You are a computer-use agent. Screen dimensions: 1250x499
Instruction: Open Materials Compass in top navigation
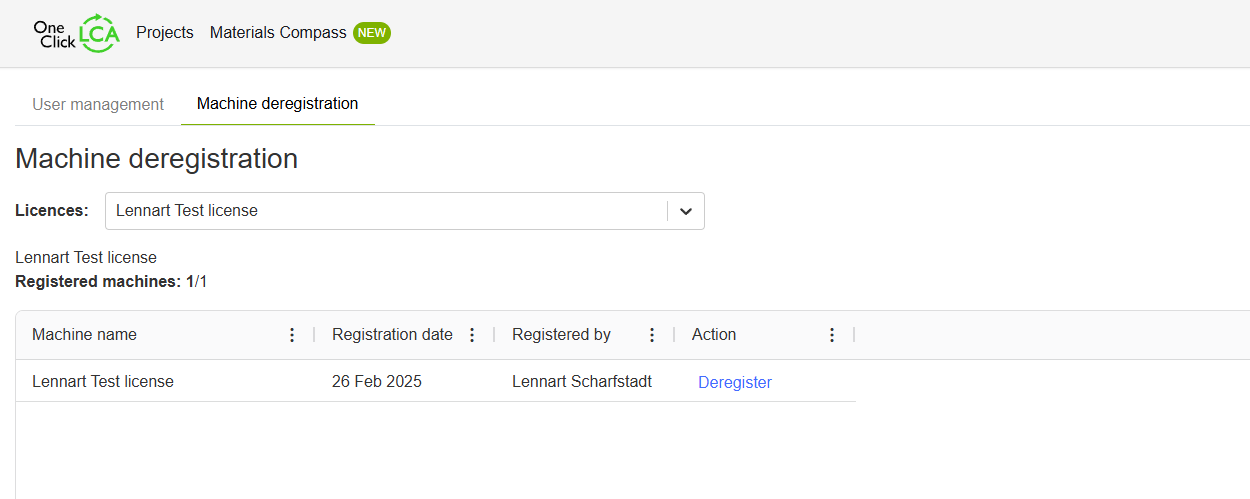[278, 33]
